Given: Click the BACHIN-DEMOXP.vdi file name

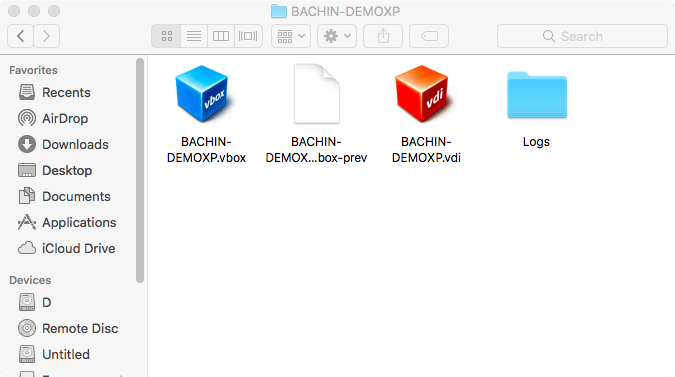Looking at the screenshot, I should [426, 150].
